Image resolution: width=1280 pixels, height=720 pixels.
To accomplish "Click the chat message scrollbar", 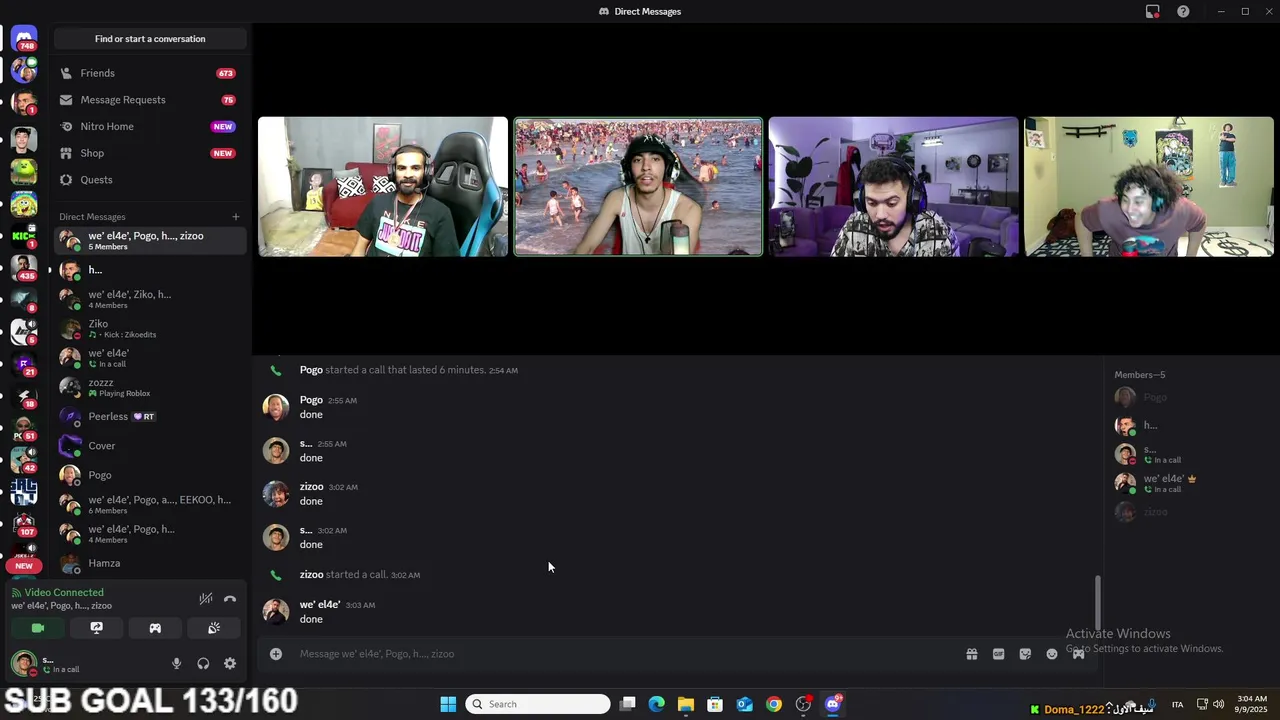I will click(x=1098, y=603).
